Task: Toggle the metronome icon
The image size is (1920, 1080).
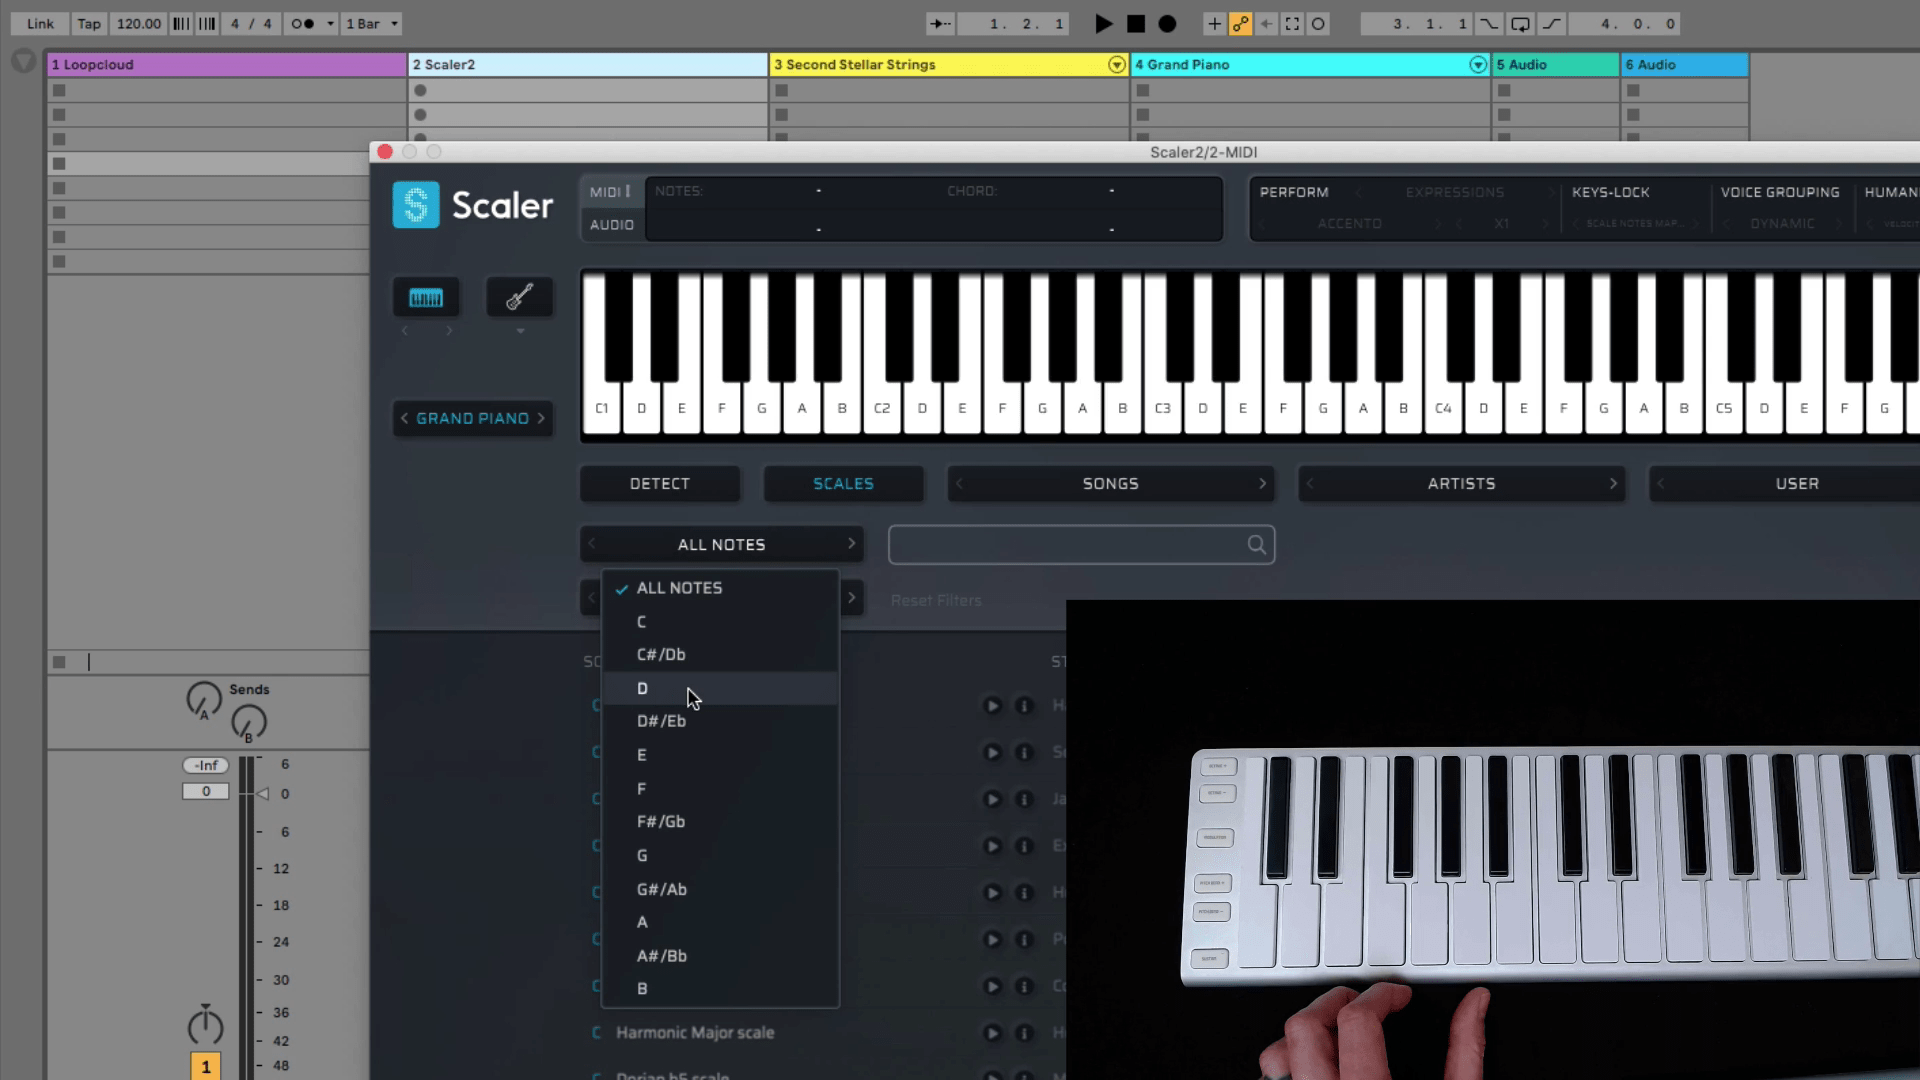Action: point(303,24)
